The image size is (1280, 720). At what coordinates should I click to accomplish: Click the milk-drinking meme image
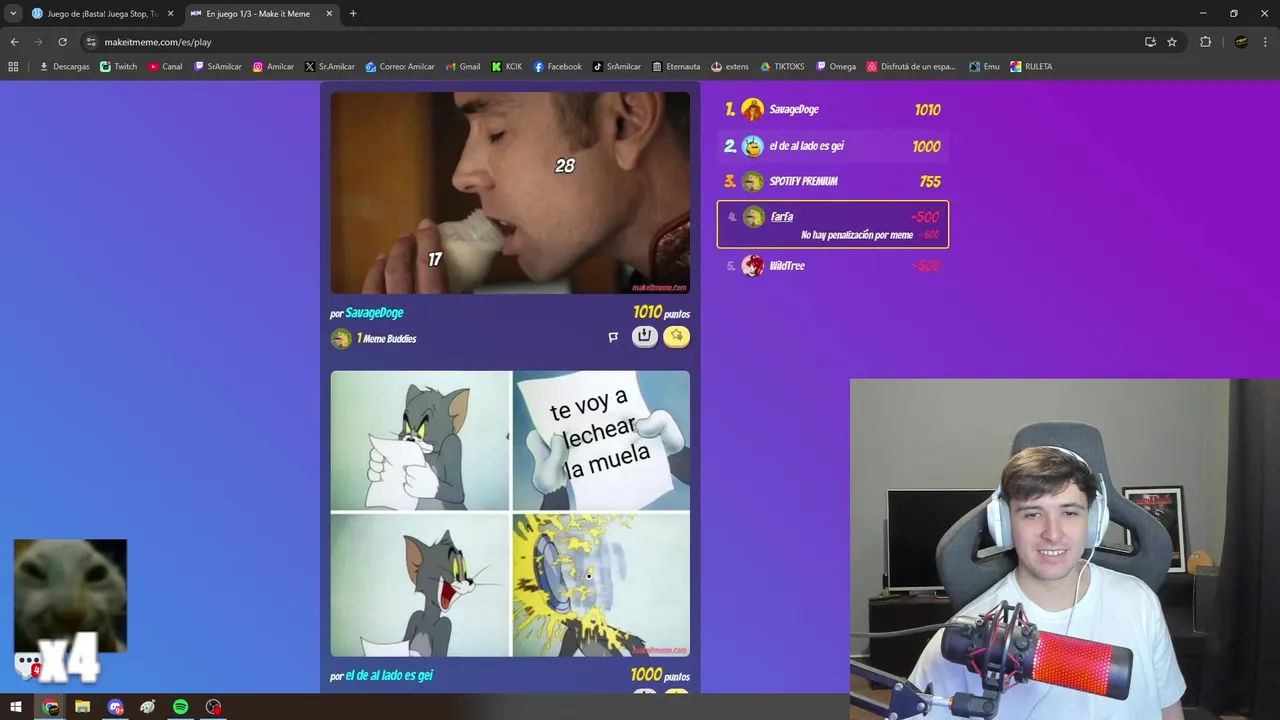pyautogui.click(x=510, y=193)
